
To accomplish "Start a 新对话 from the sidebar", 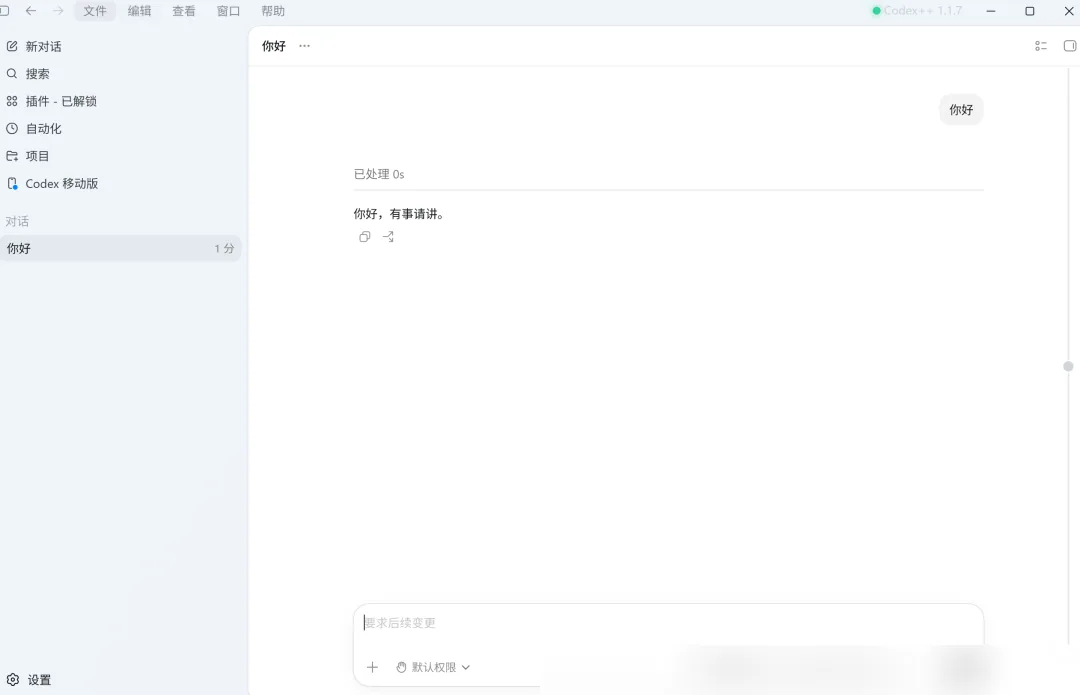I will [x=34, y=46].
